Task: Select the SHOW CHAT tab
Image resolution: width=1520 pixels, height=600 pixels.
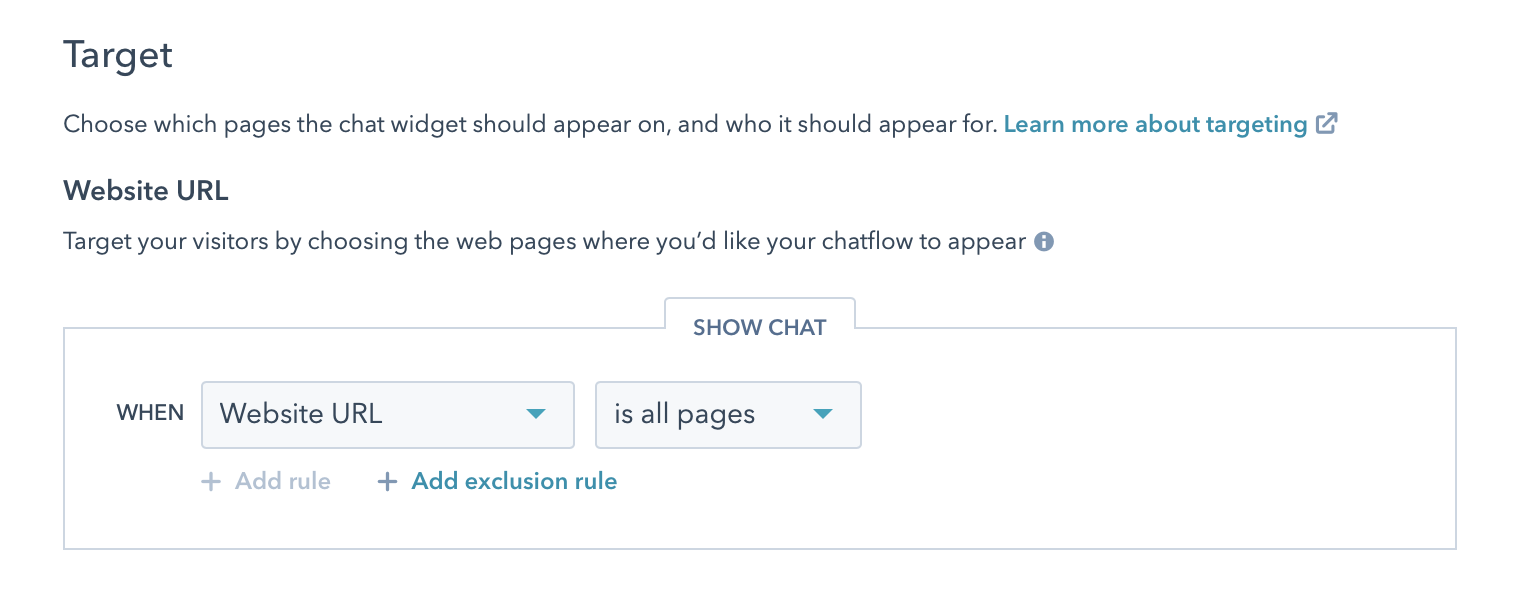Action: 760,327
